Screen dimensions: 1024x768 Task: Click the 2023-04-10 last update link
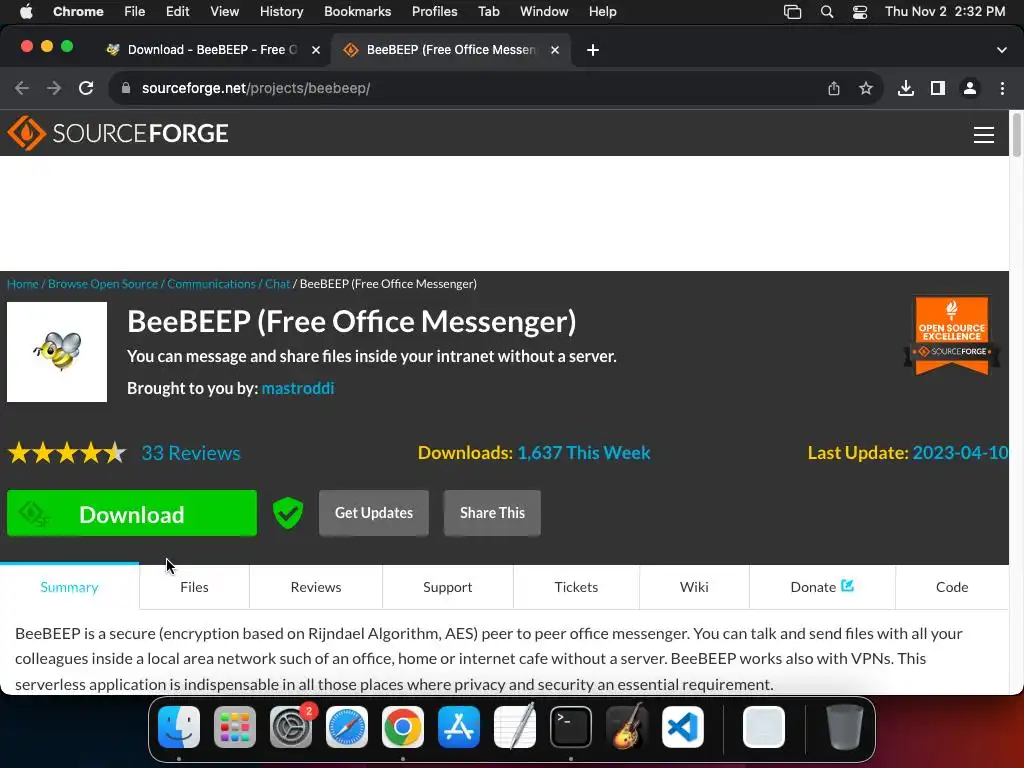coord(960,453)
